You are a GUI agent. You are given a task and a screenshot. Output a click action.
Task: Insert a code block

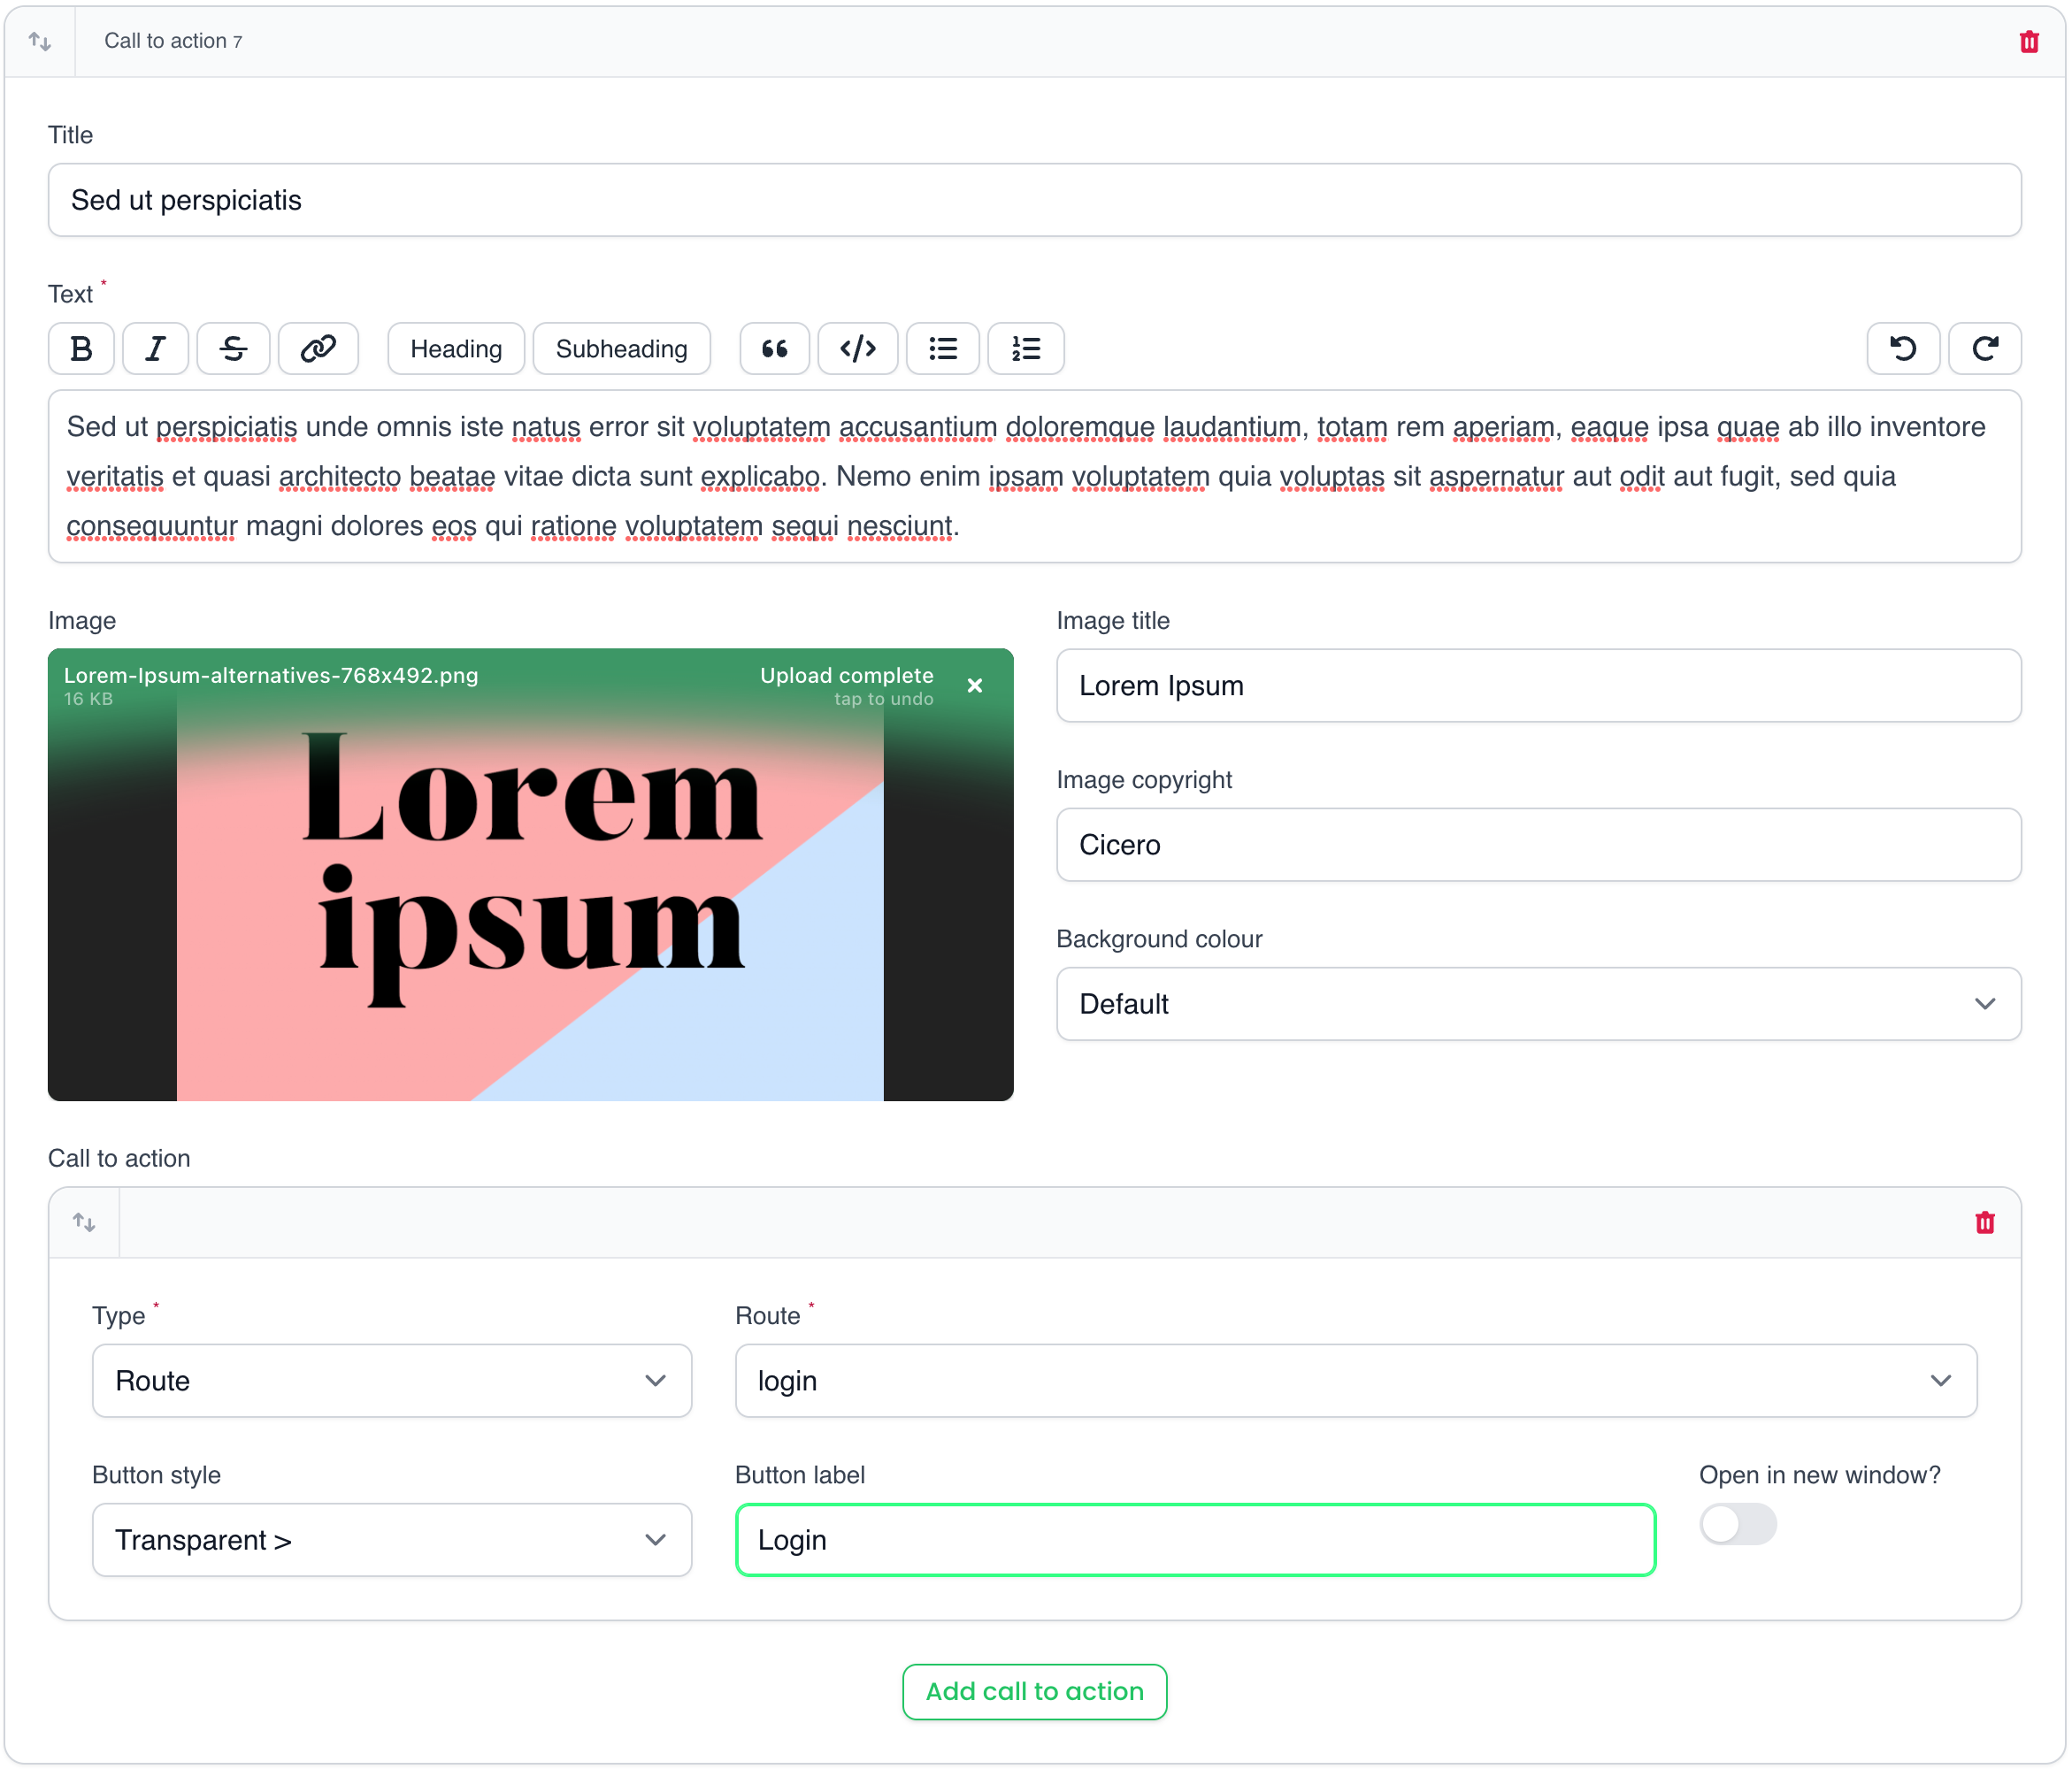(x=857, y=349)
